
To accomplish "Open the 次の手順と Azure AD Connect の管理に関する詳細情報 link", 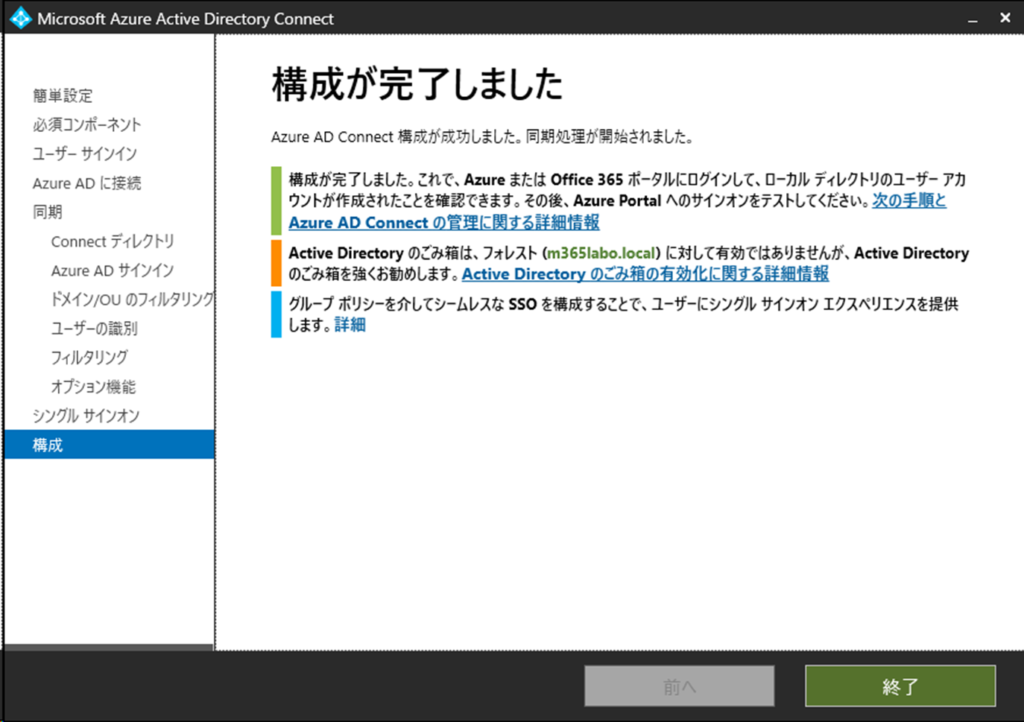I will (x=444, y=223).
